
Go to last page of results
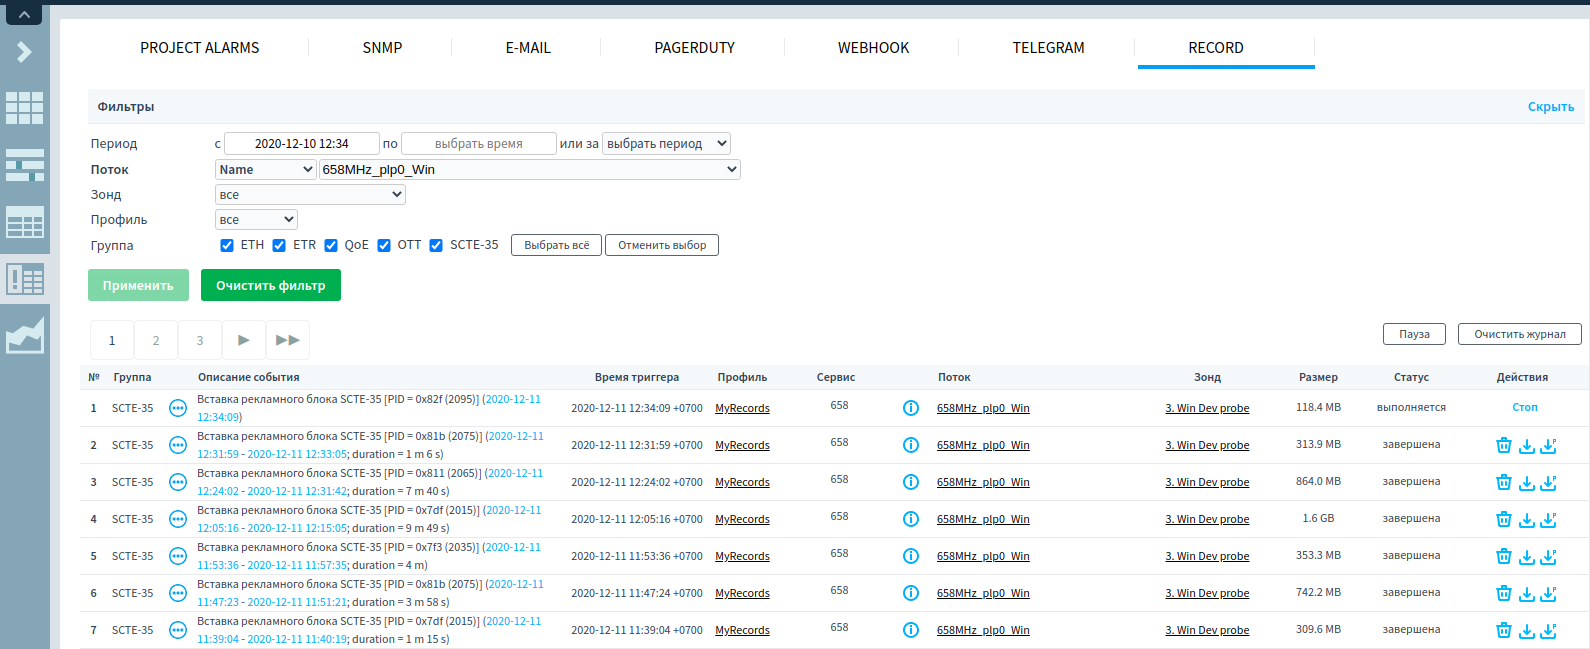(x=287, y=340)
